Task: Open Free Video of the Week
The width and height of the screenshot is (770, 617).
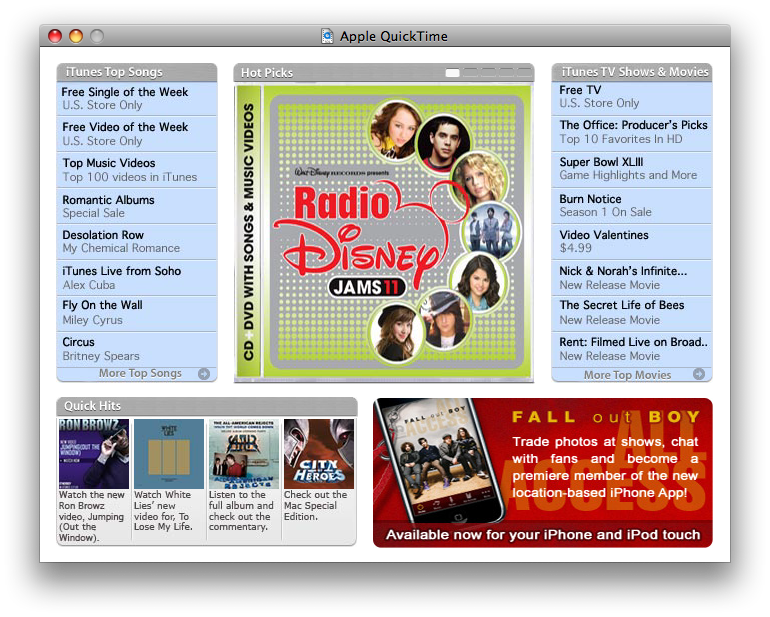Action: (137, 134)
